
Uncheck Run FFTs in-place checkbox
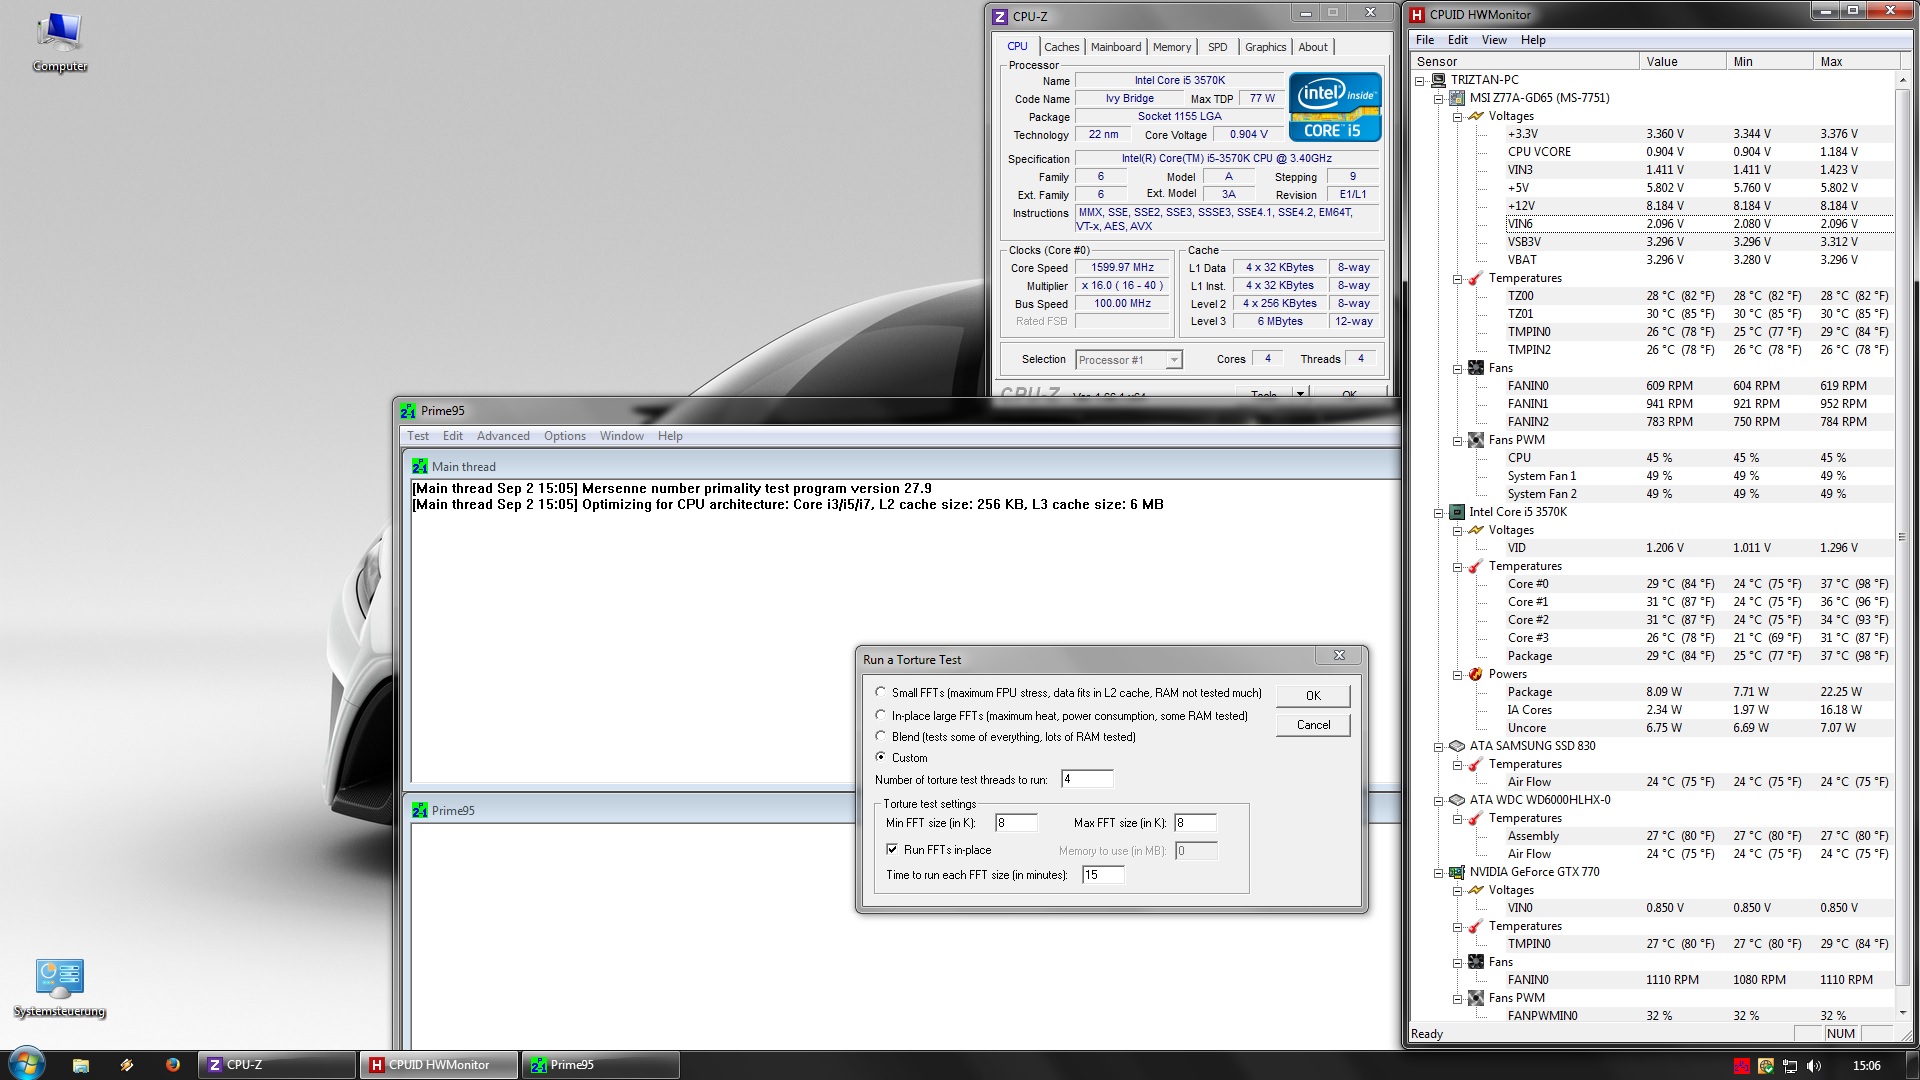coord(892,849)
